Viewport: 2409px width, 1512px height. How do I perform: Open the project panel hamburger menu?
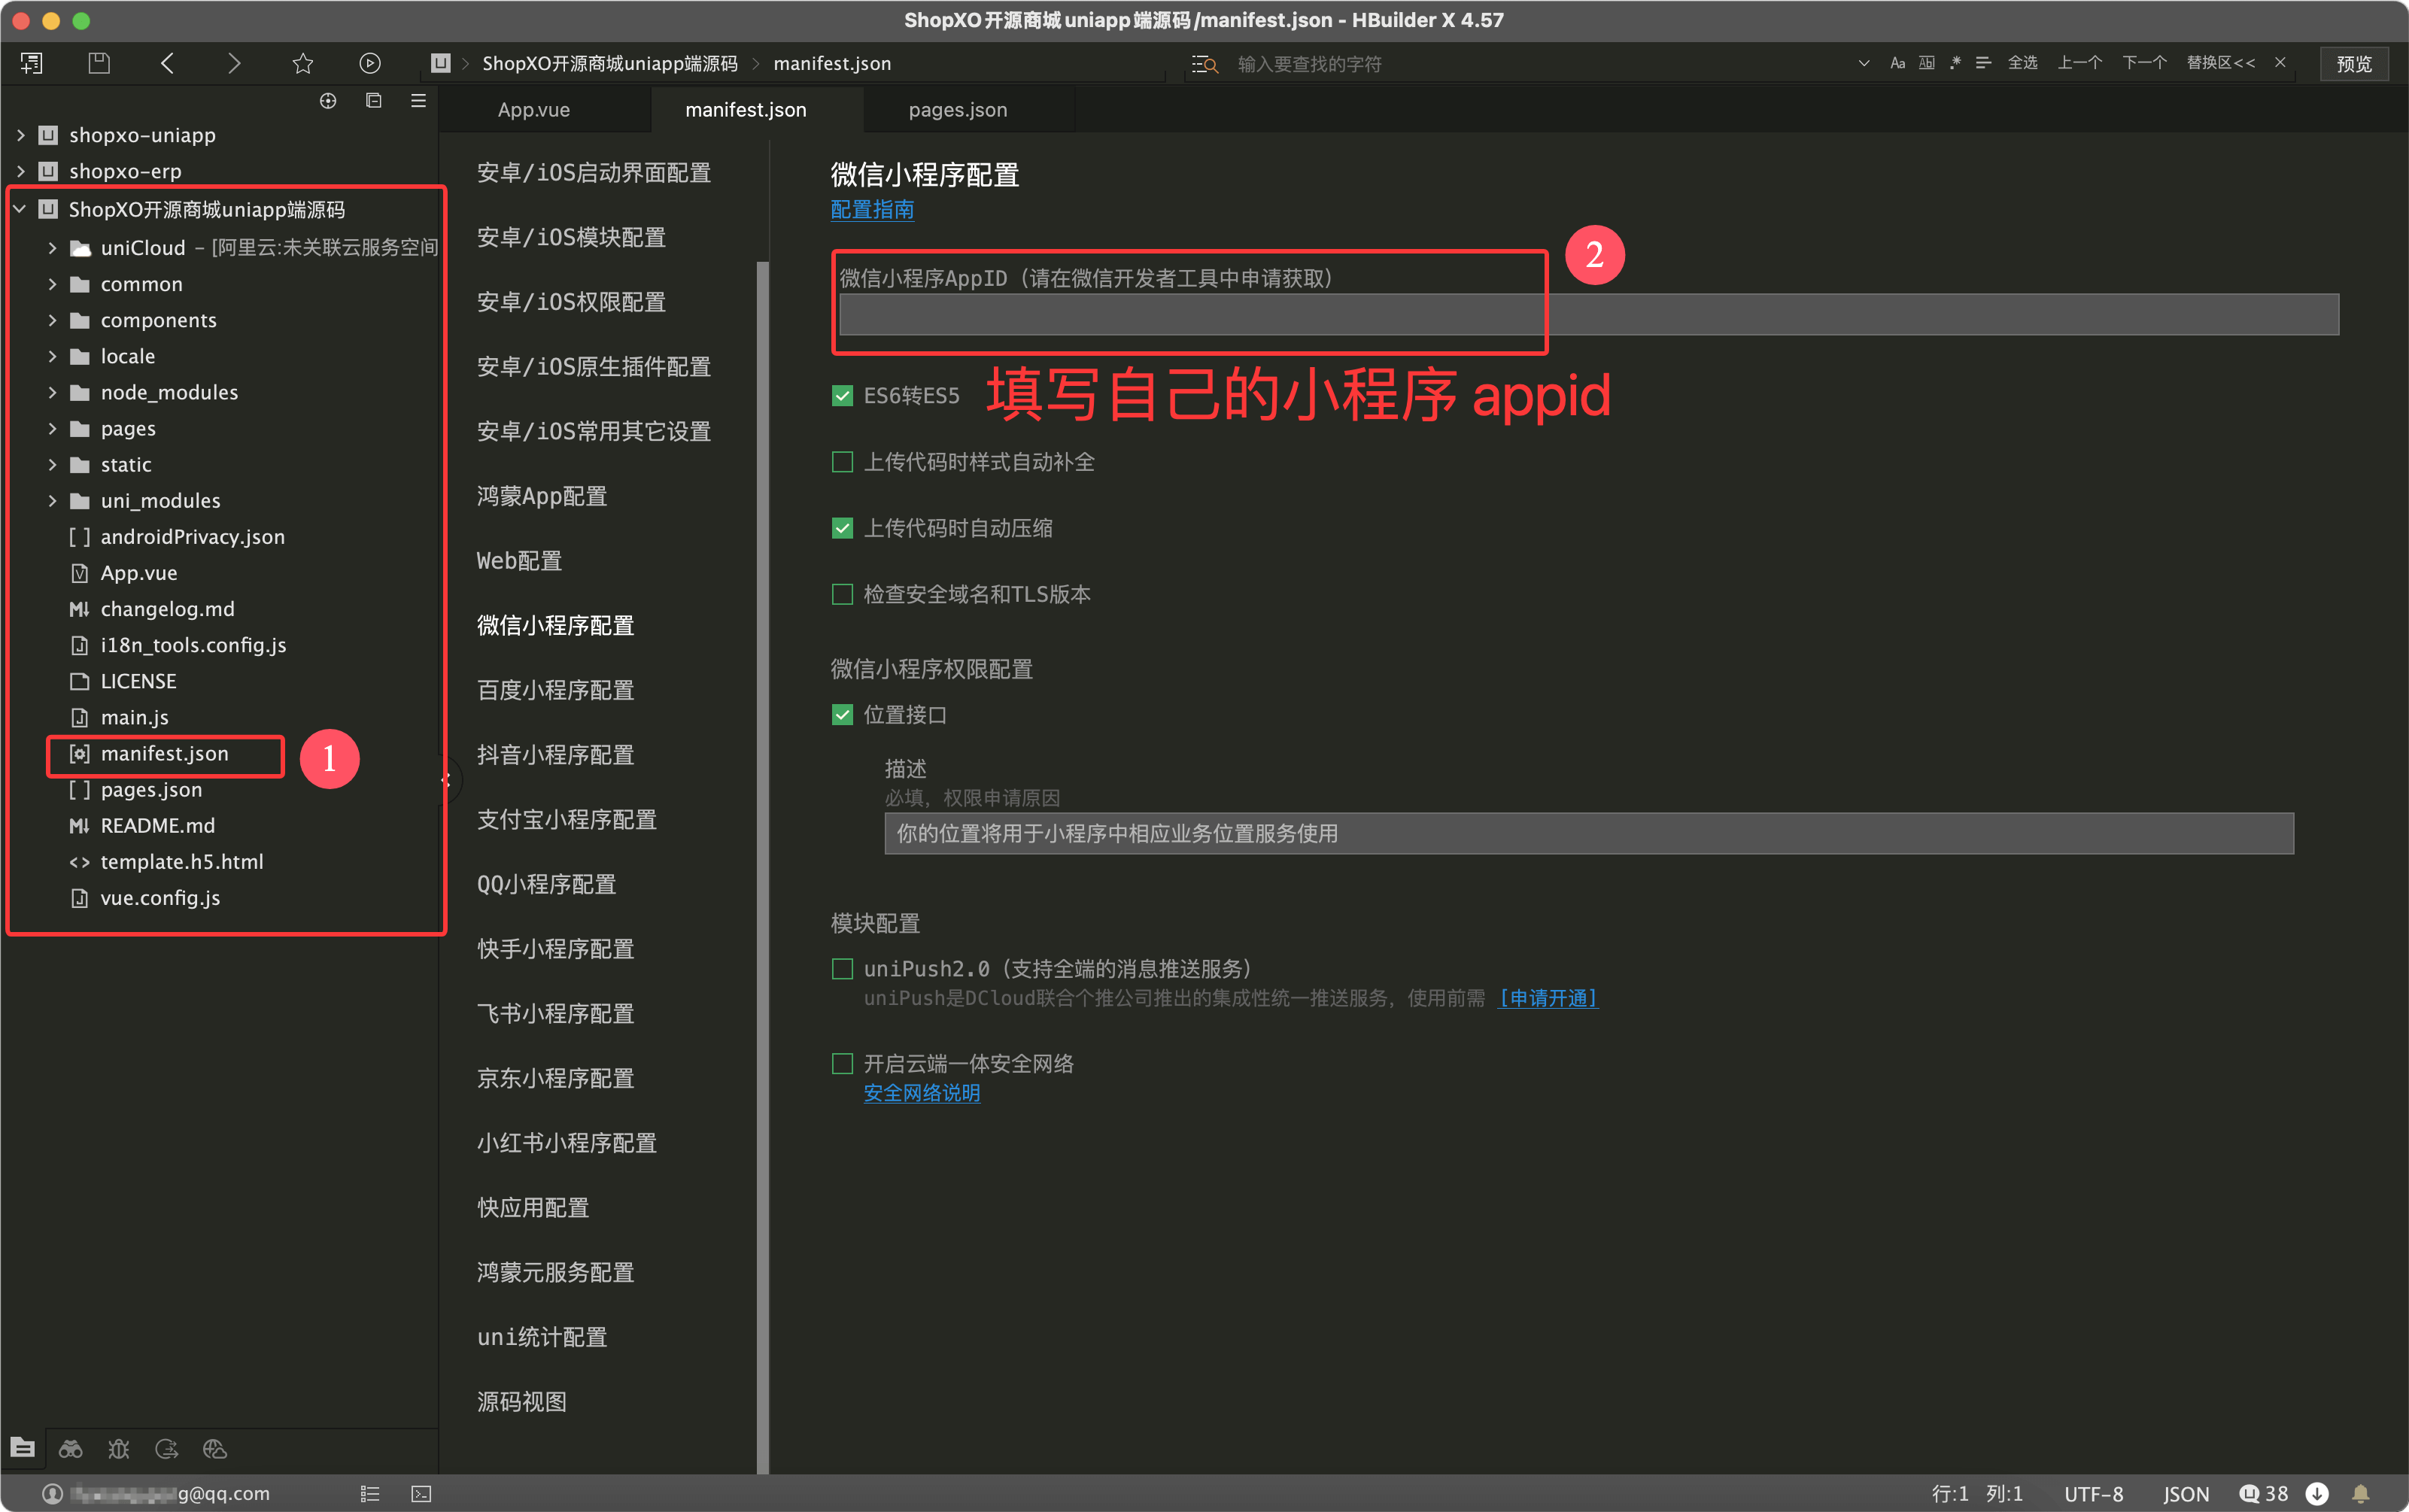click(419, 101)
